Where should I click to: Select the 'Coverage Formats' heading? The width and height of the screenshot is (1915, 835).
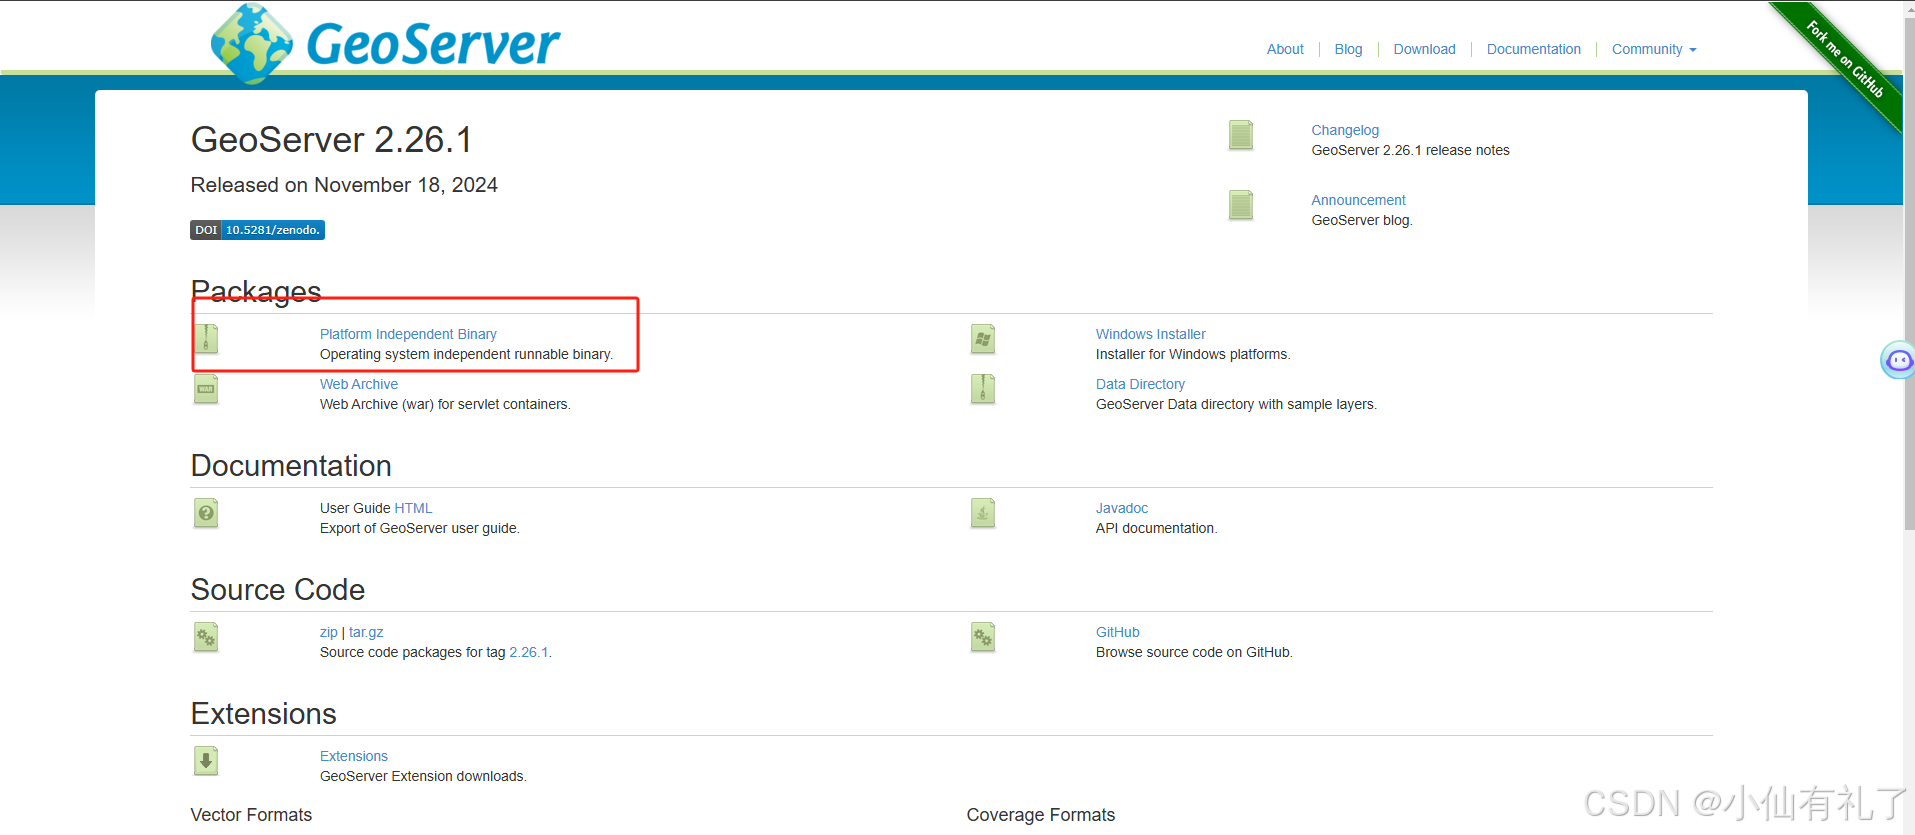[x=1040, y=815]
